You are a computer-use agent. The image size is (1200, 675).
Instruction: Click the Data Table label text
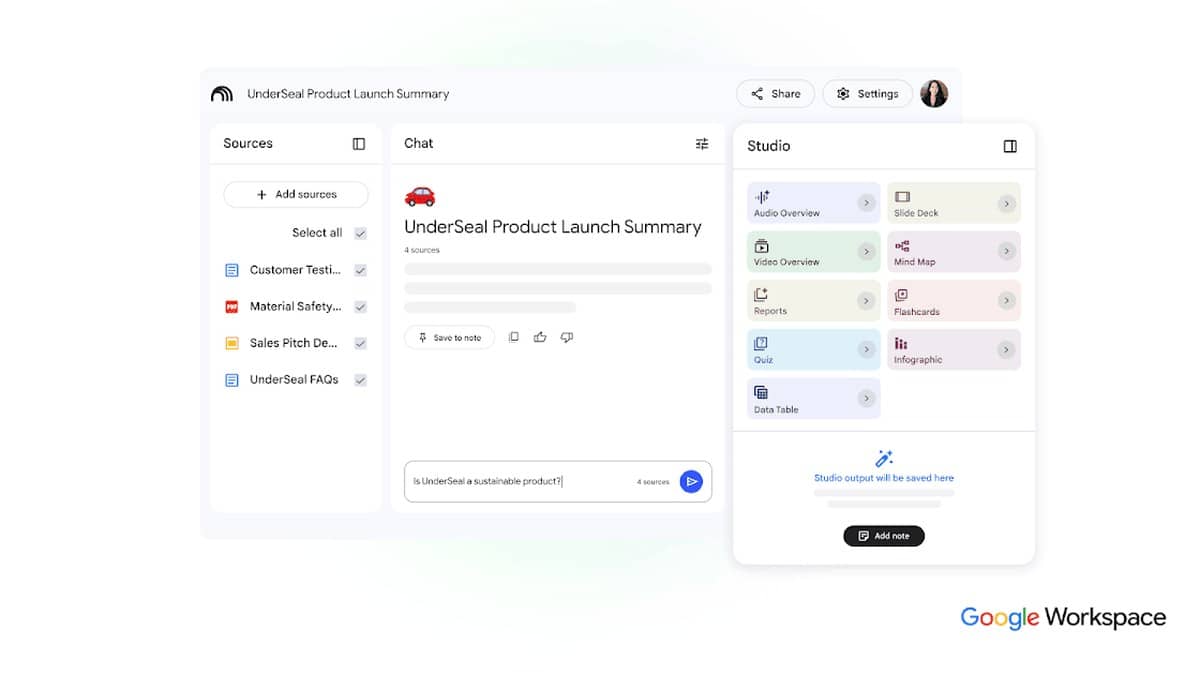coord(776,410)
